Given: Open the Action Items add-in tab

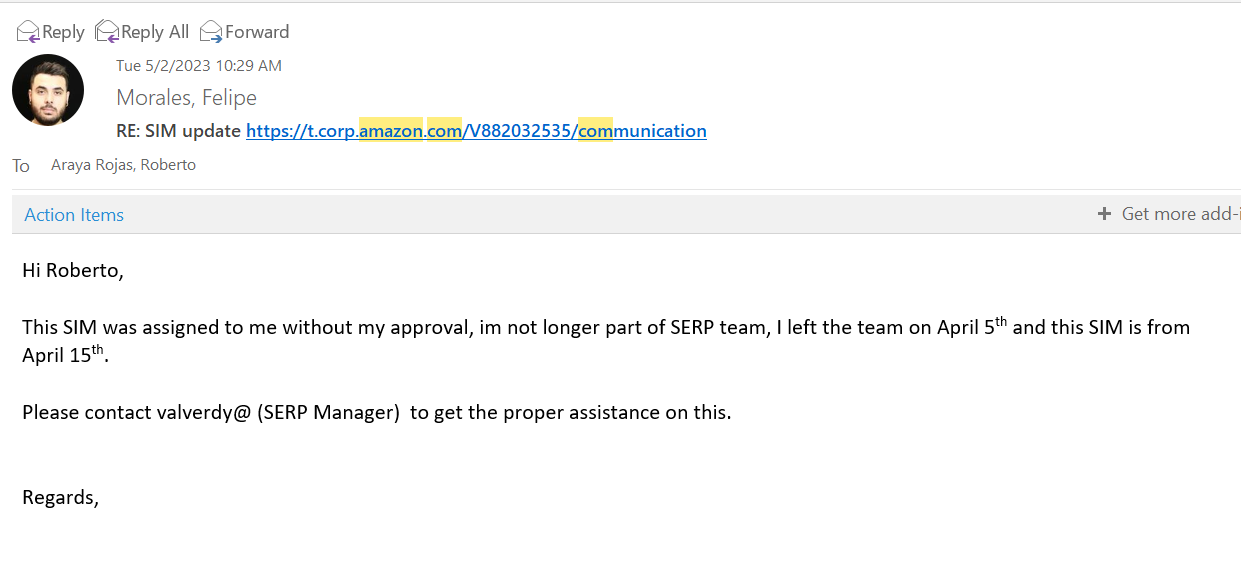Looking at the screenshot, I should tap(74, 215).
